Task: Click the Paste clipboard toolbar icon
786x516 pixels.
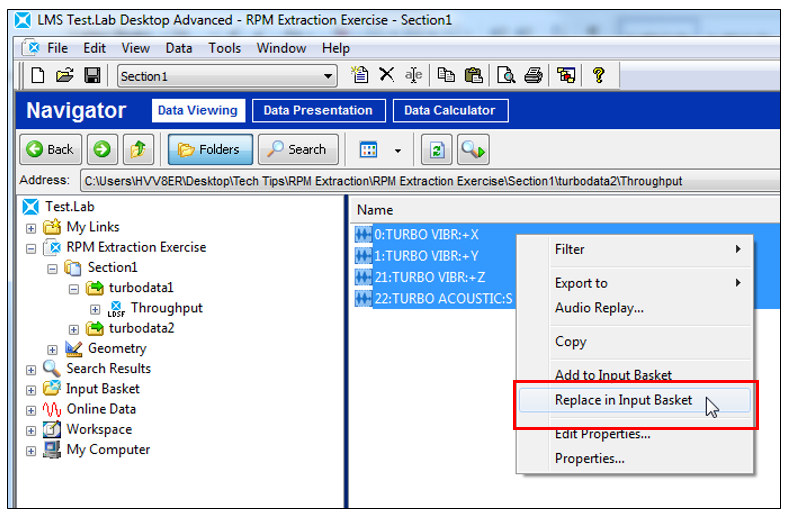Action: coord(474,76)
